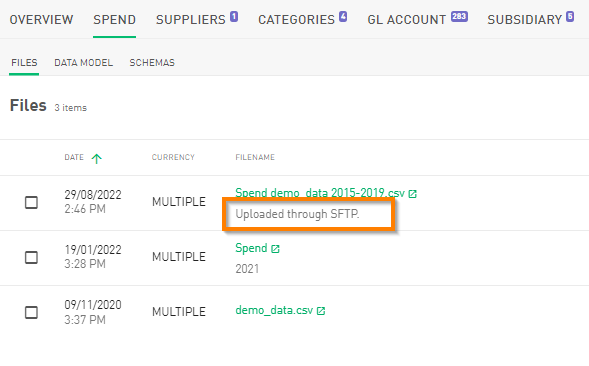
Task: Open the Data Model sub-tab
Action: coord(83,63)
